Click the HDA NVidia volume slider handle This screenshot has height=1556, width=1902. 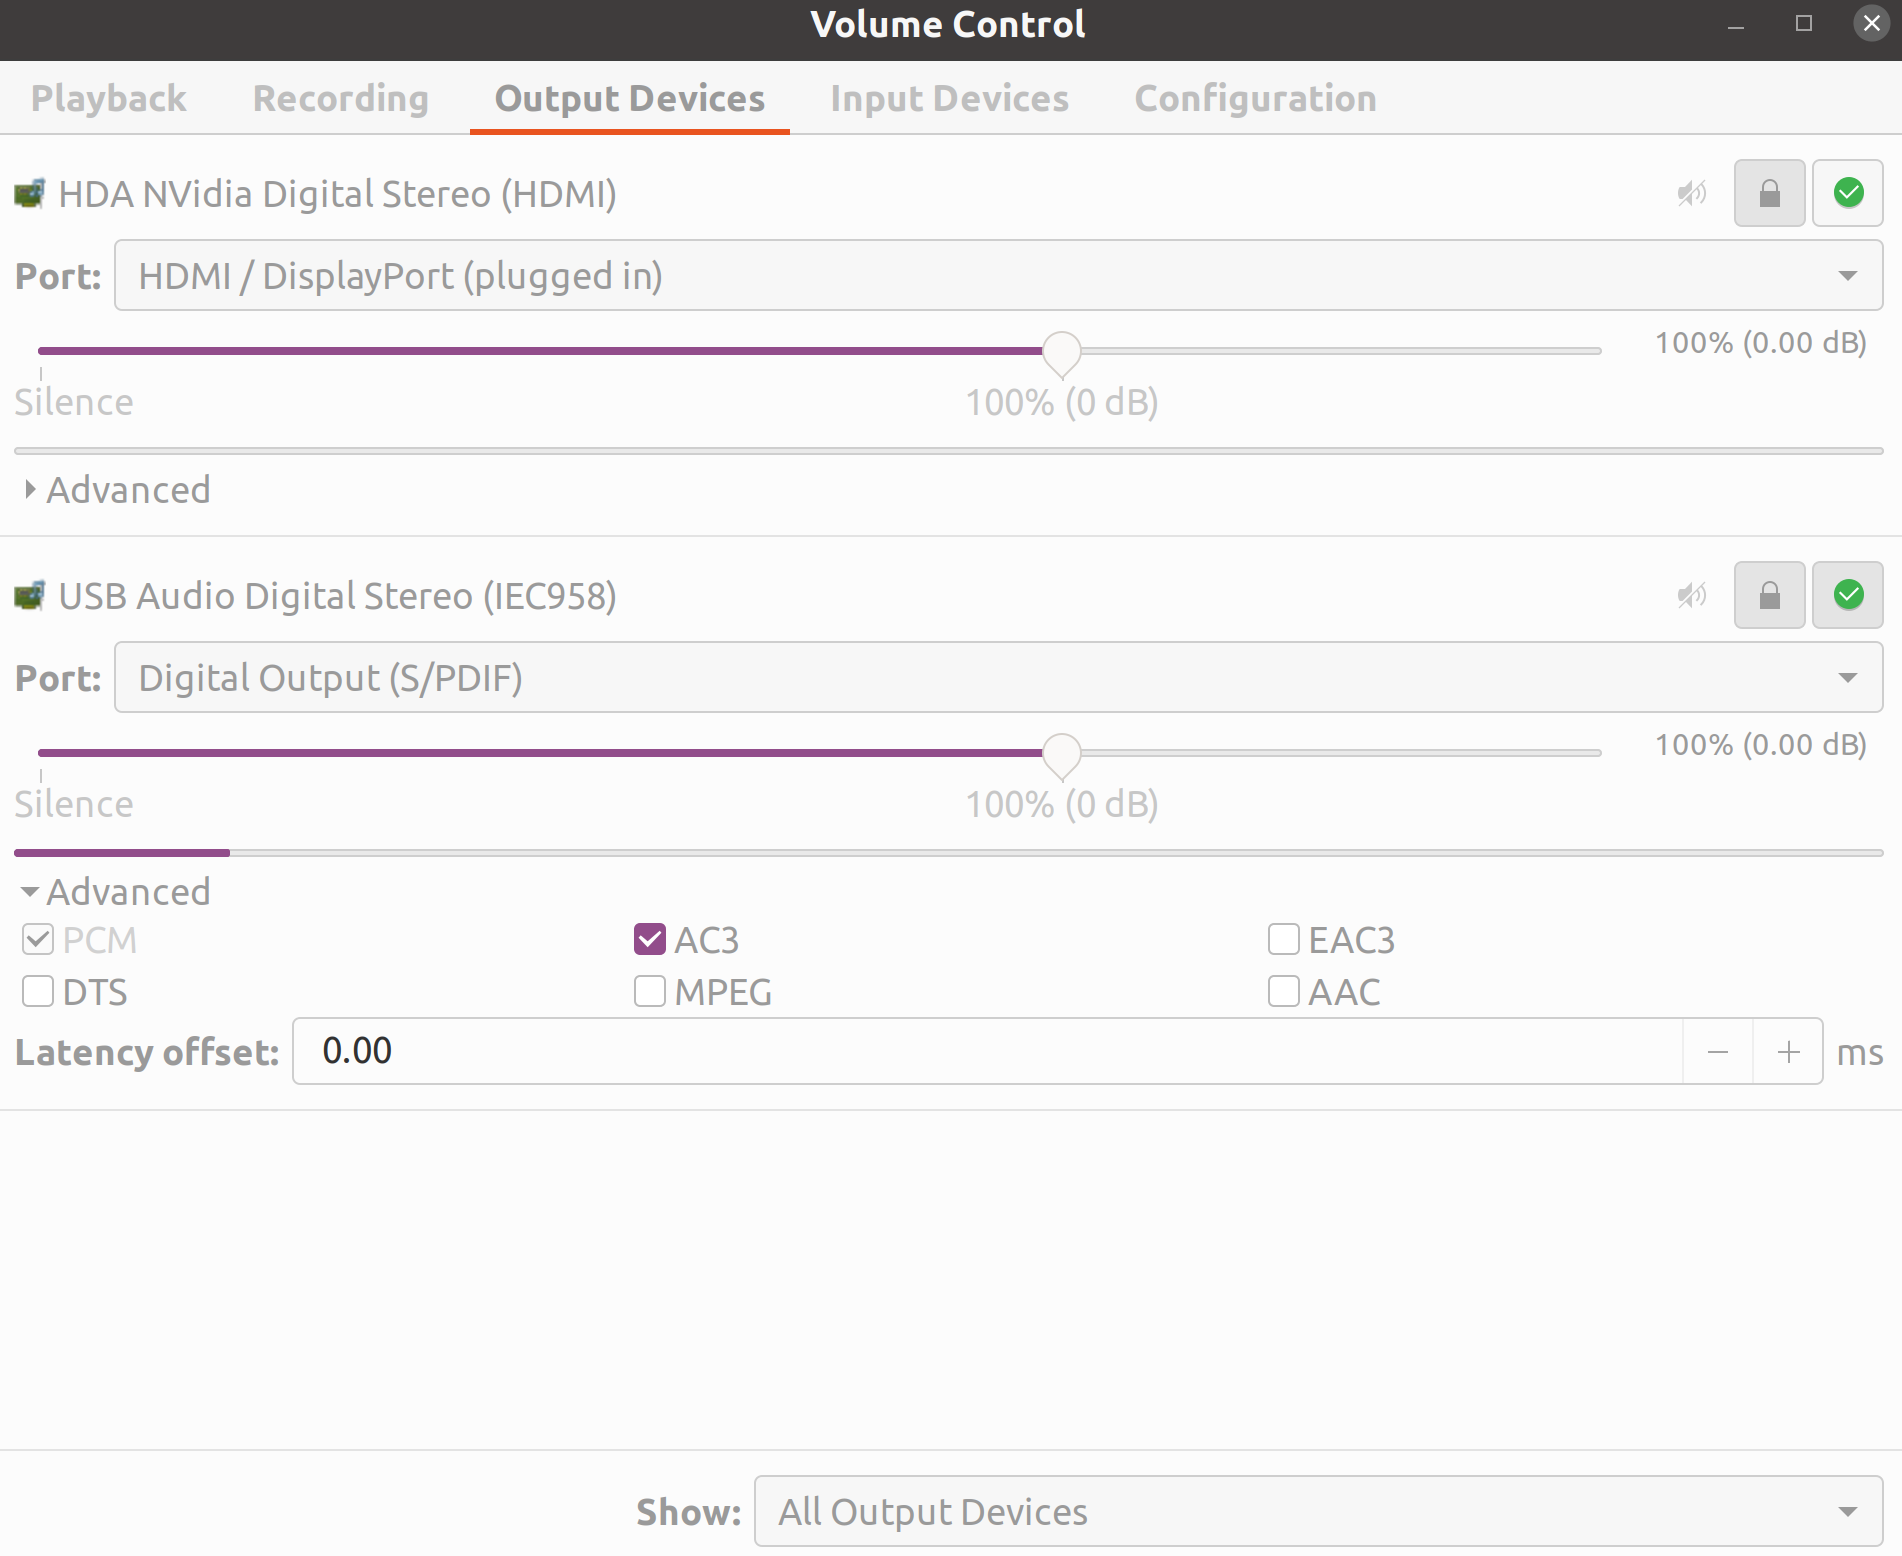[1061, 352]
